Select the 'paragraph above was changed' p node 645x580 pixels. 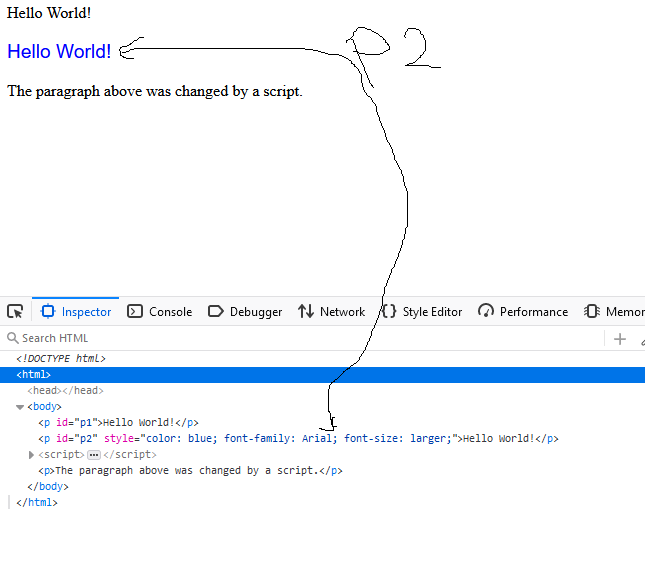pyautogui.click(x=190, y=471)
